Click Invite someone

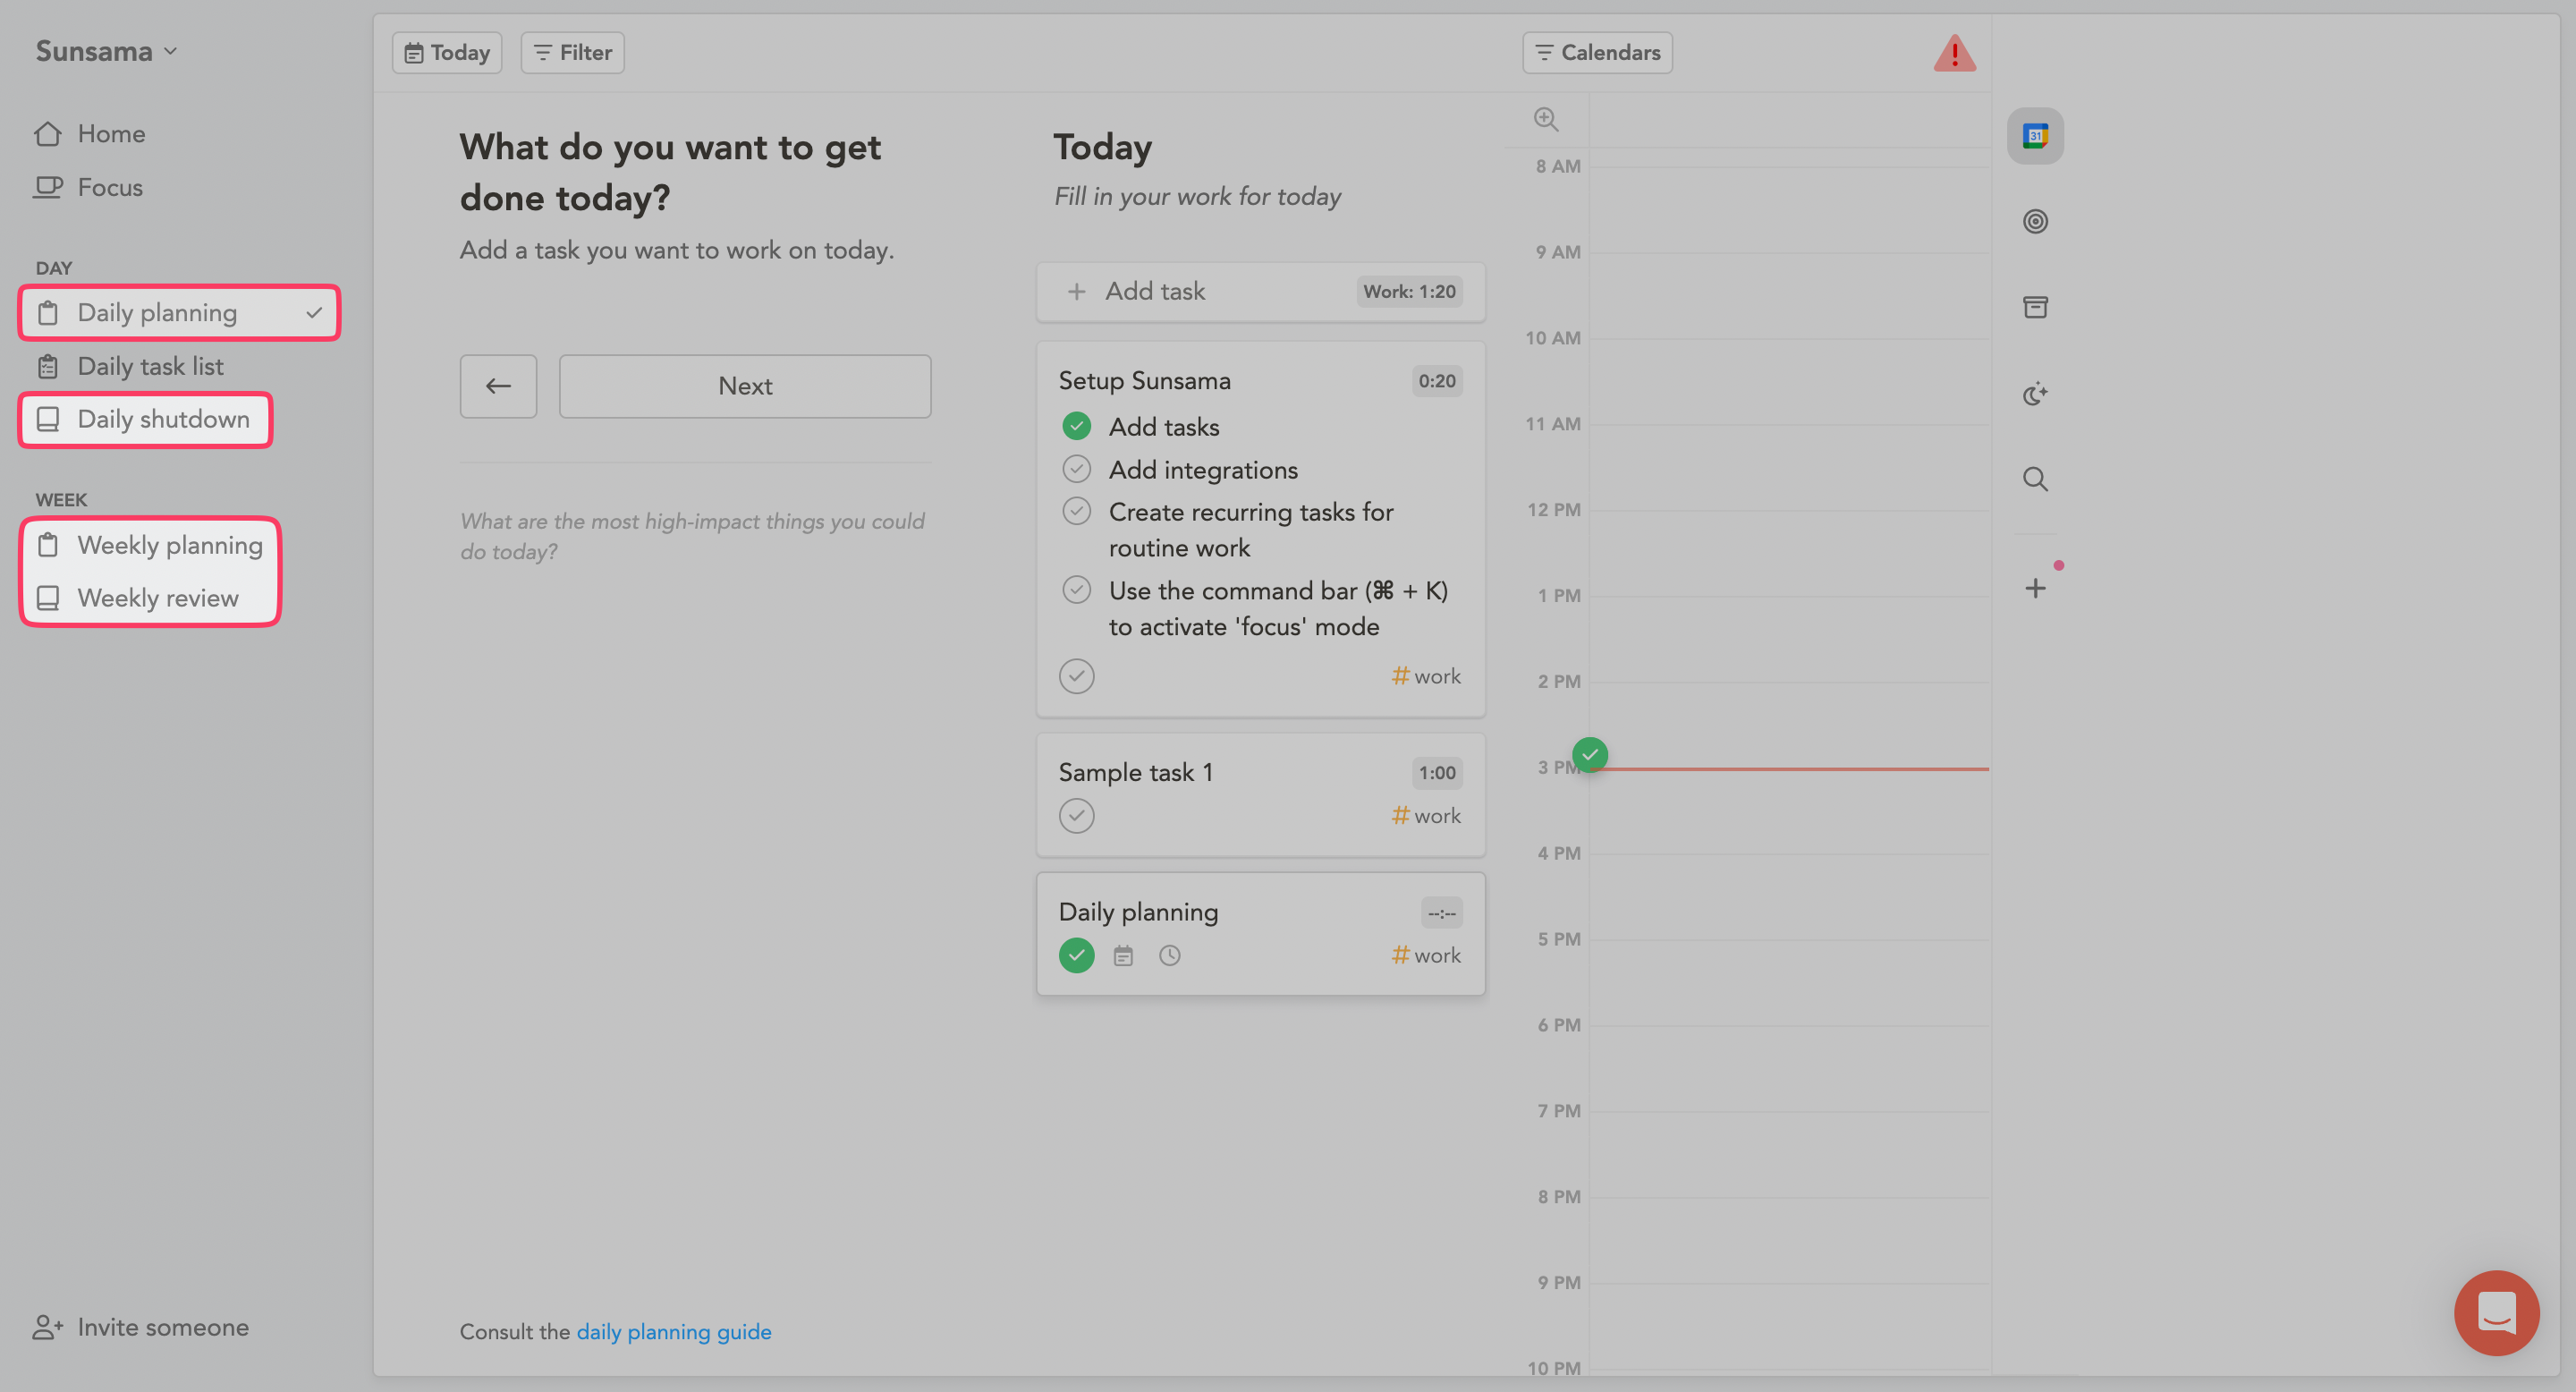tap(140, 1327)
